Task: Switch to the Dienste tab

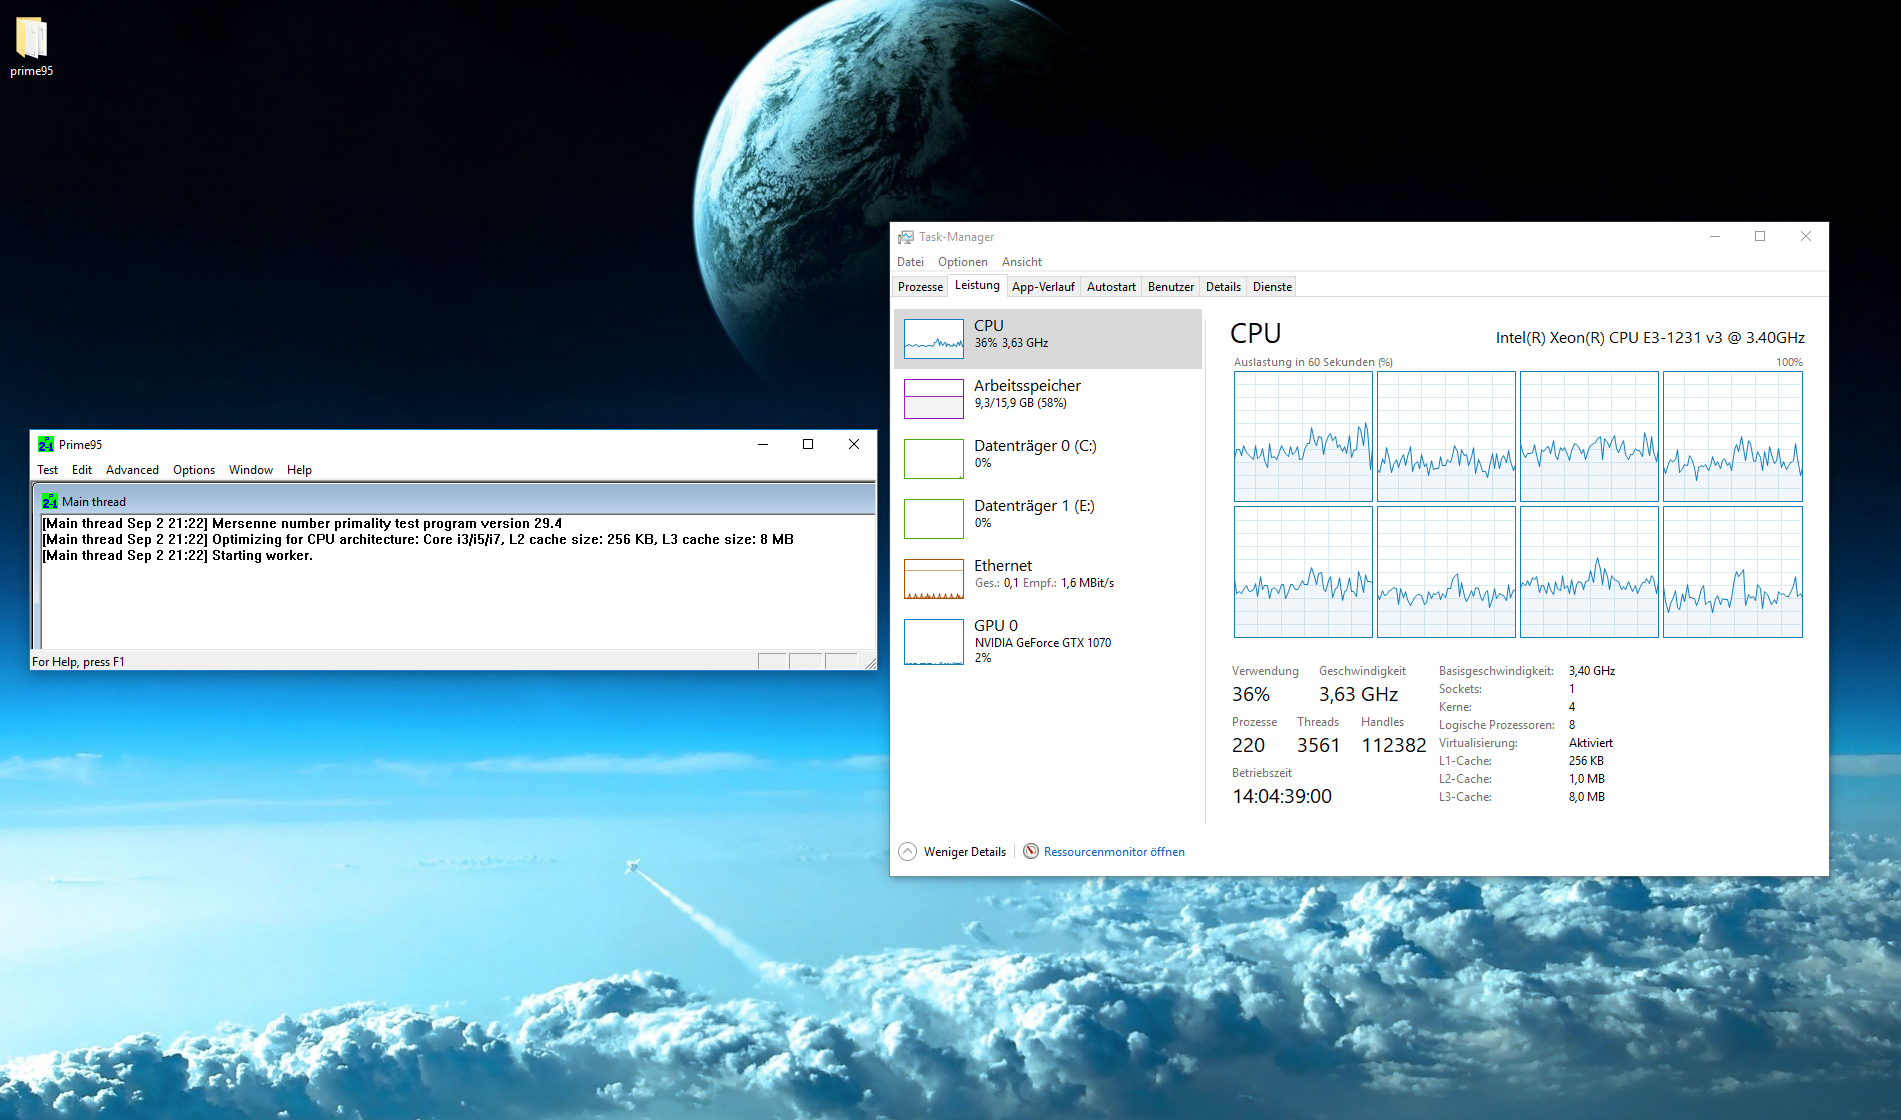Action: (x=1272, y=287)
